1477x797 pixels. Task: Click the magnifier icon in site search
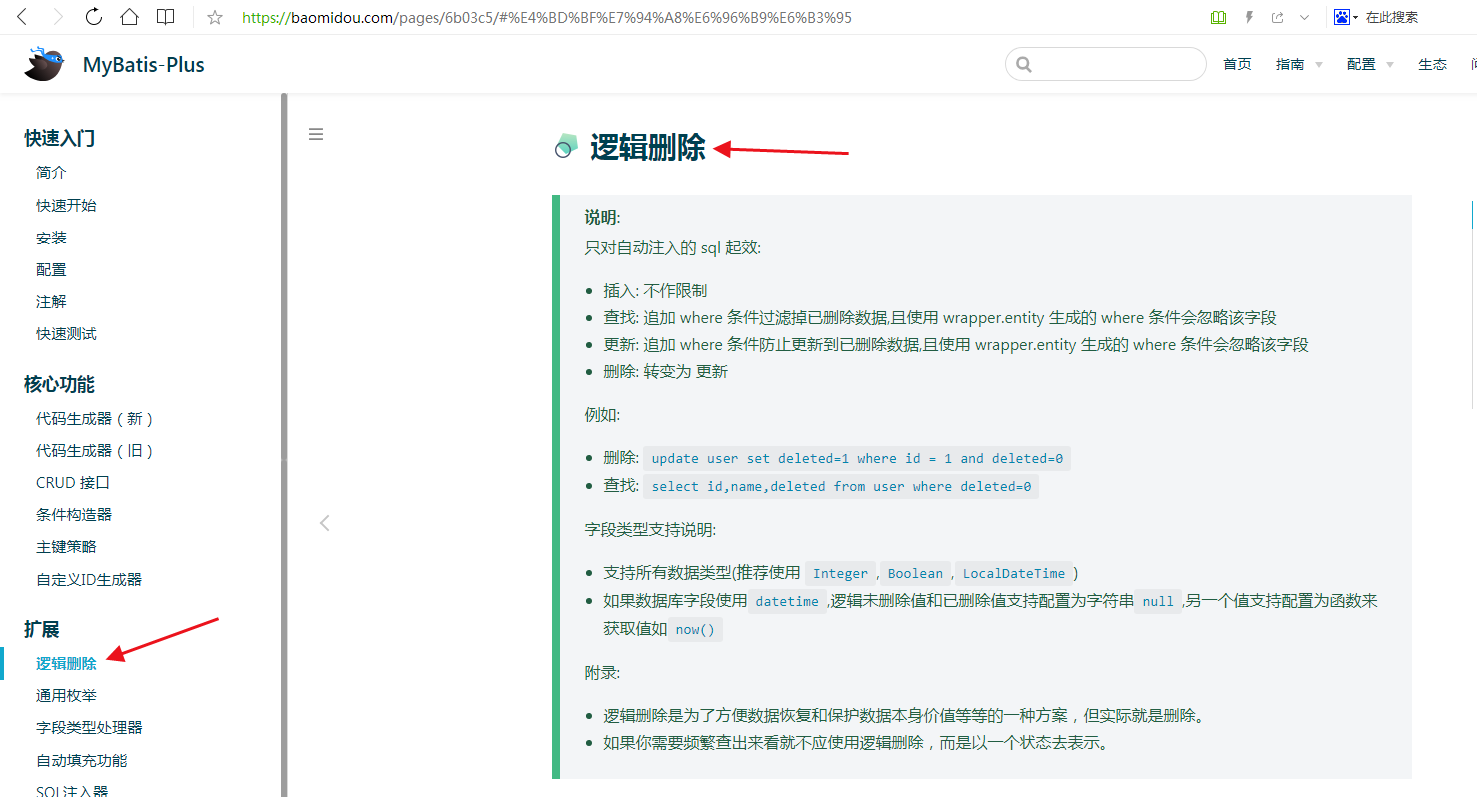[1023, 64]
